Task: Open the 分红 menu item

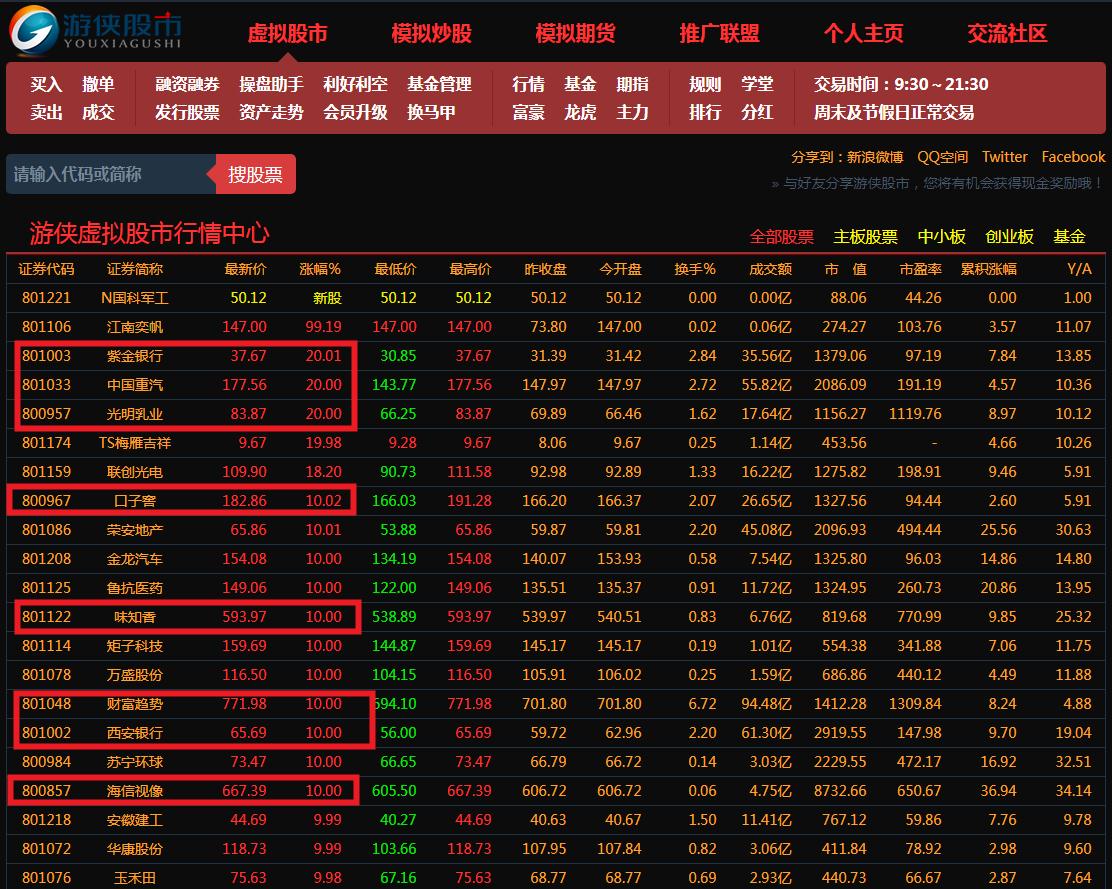Action: (x=756, y=112)
